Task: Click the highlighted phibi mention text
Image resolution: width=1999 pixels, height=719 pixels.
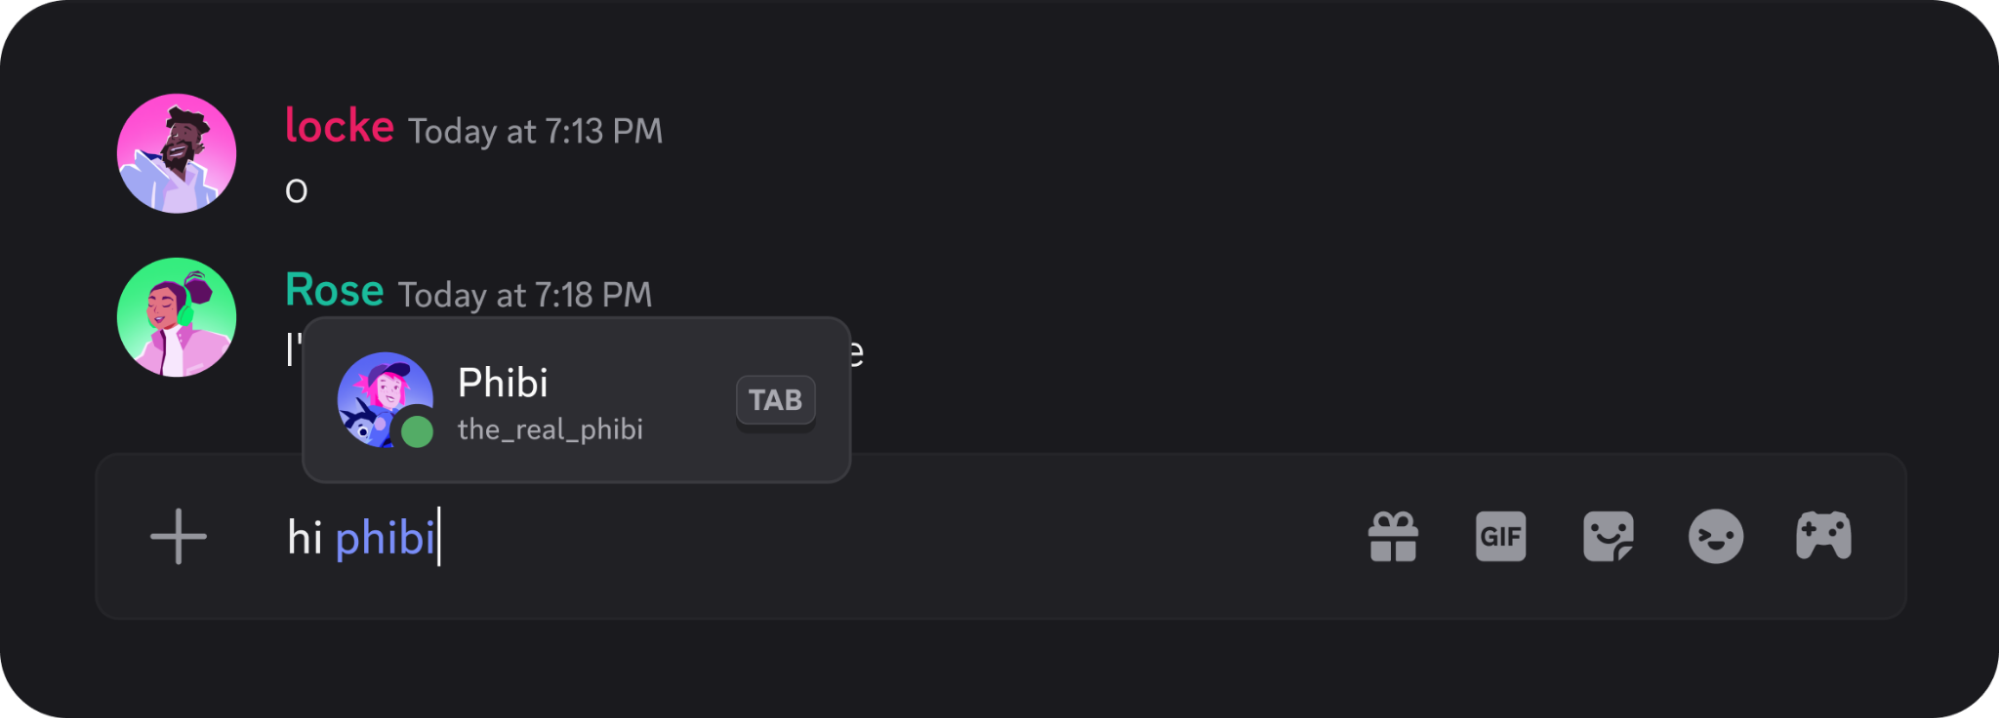Action: point(385,537)
